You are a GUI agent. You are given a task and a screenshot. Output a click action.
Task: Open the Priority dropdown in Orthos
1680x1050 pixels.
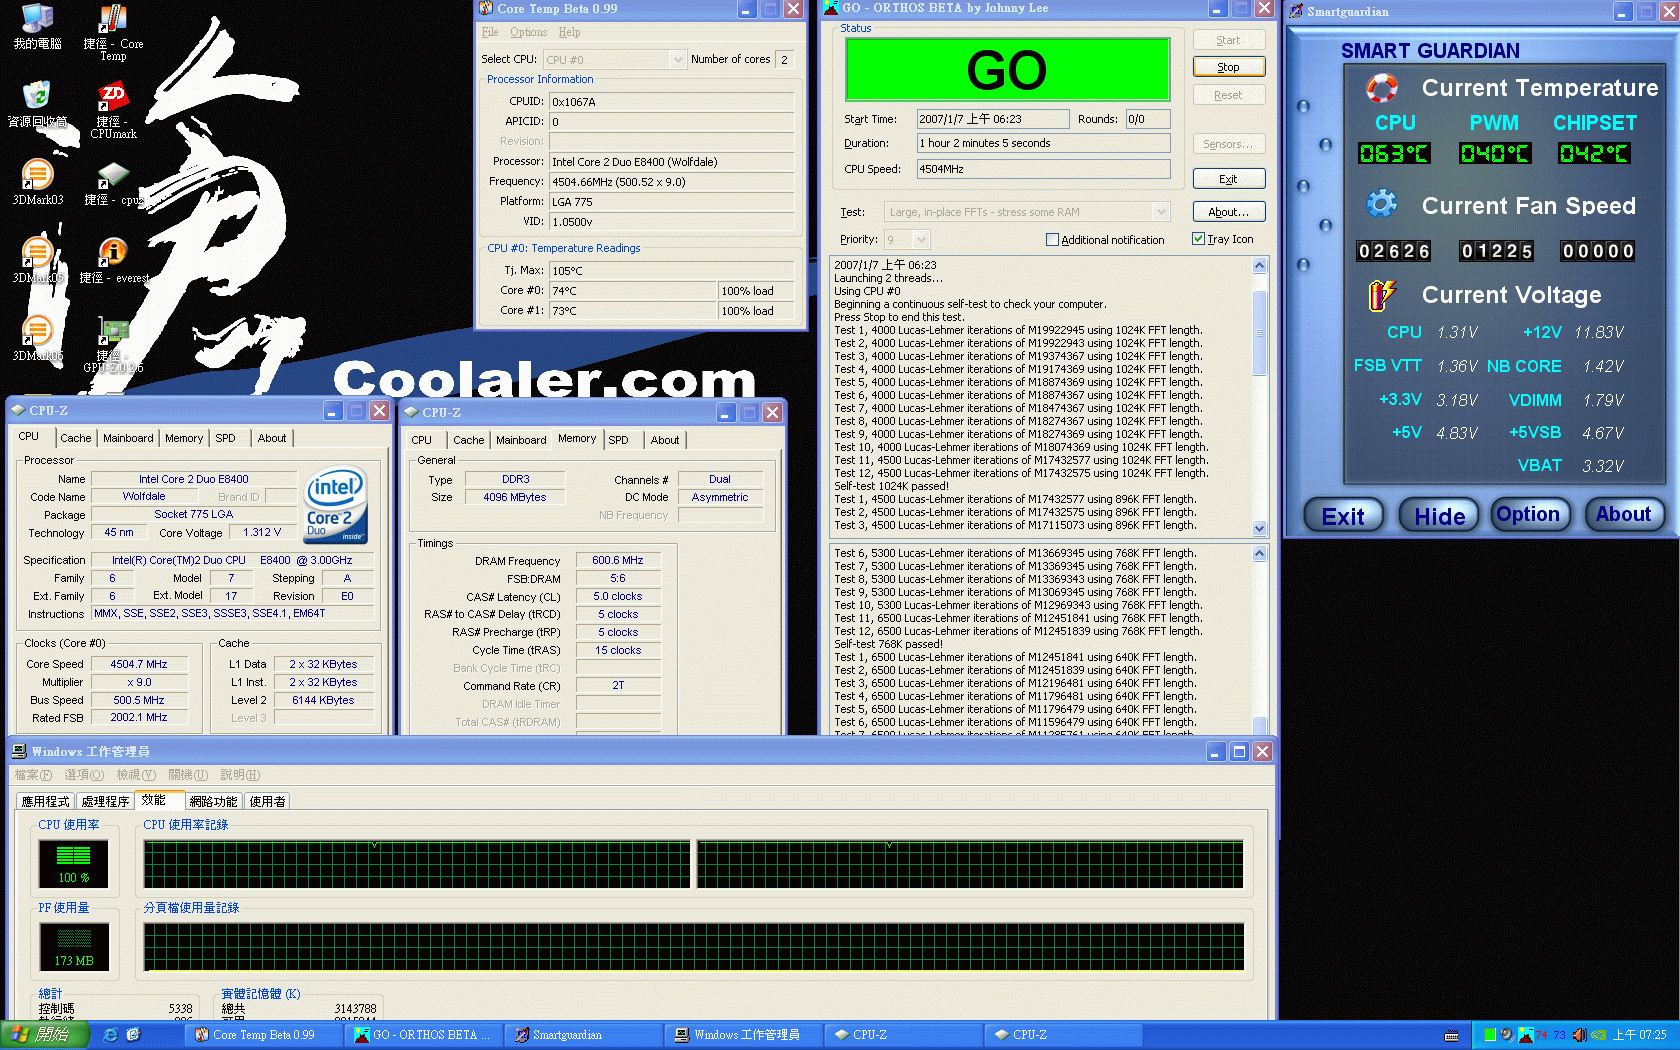tap(922, 240)
